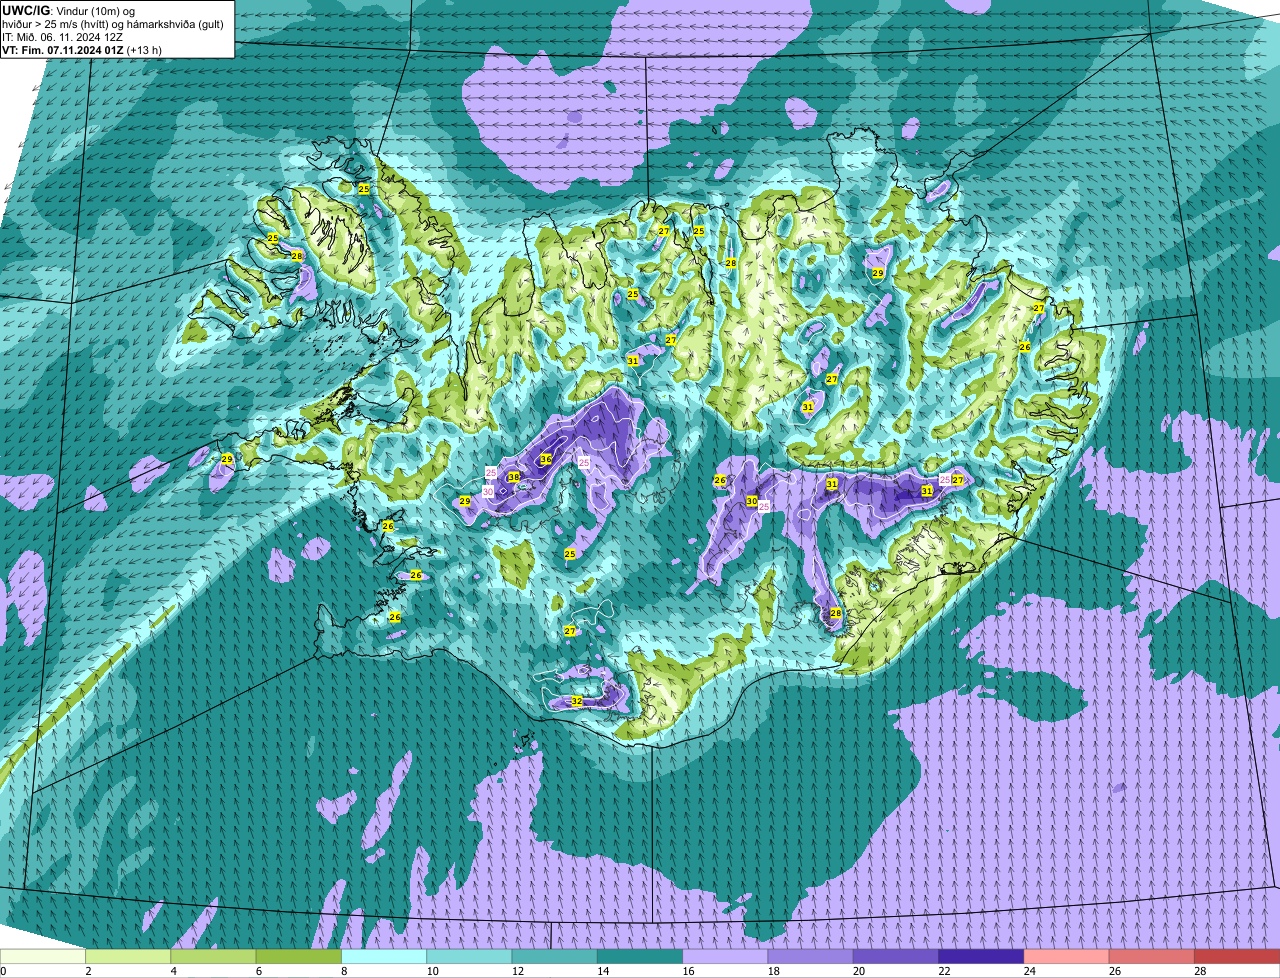
Task: Click the legend tick label '24'
Action: 1028,971
